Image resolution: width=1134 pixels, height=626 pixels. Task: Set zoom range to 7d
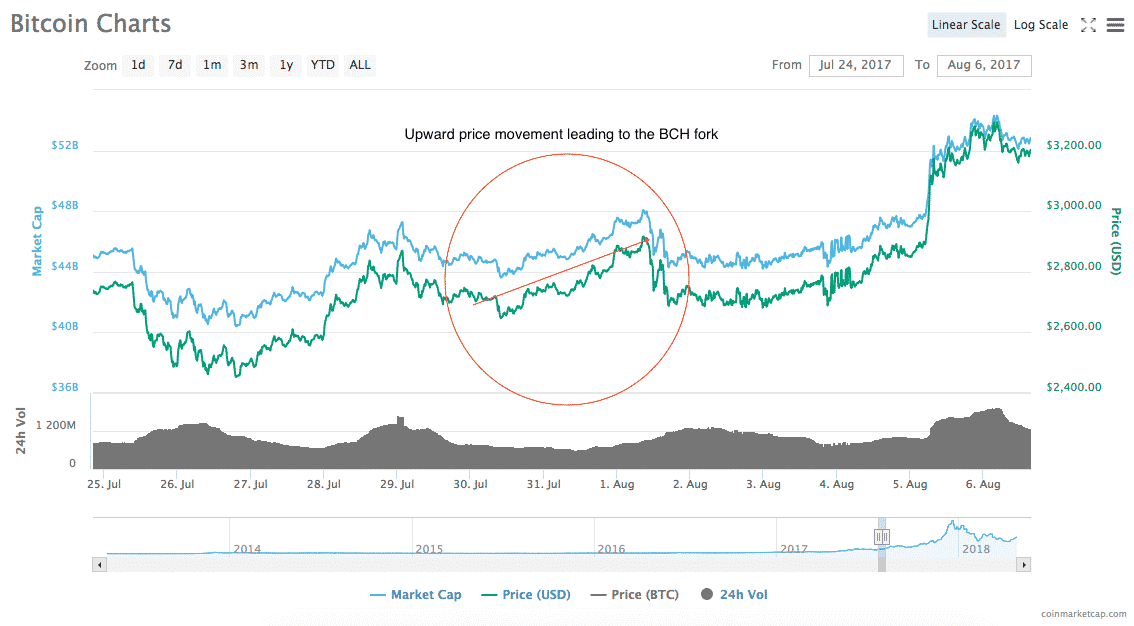(x=175, y=65)
